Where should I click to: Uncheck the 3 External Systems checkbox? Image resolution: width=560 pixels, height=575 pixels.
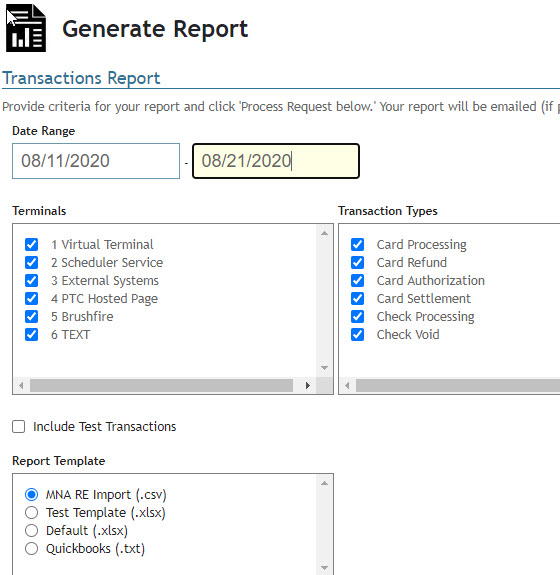coord(32,280)
